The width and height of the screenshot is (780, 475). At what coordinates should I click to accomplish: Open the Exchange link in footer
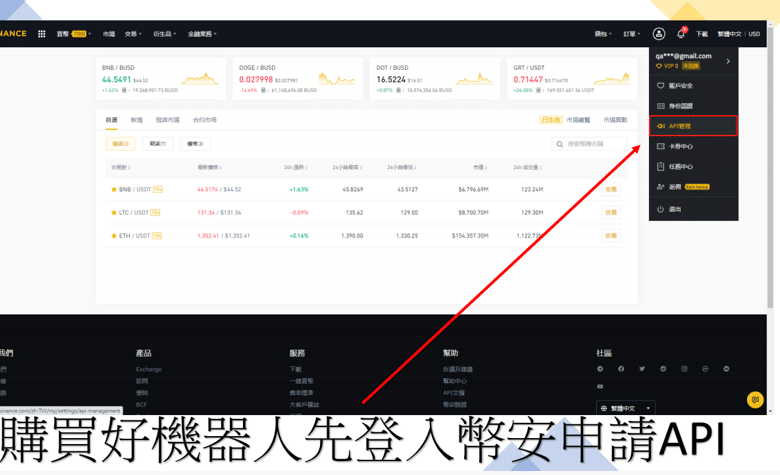(149, 370)
